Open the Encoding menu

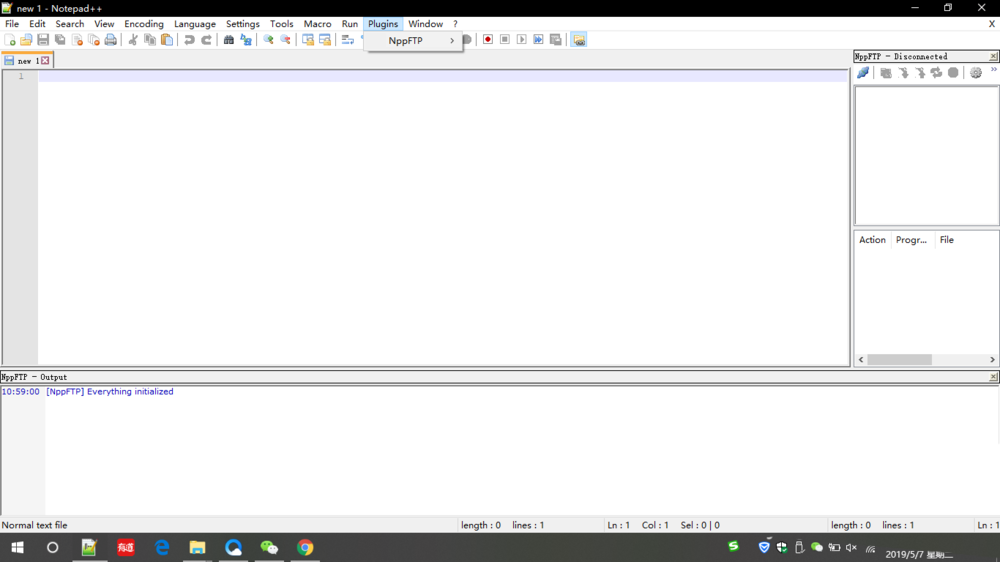point(143,24)
